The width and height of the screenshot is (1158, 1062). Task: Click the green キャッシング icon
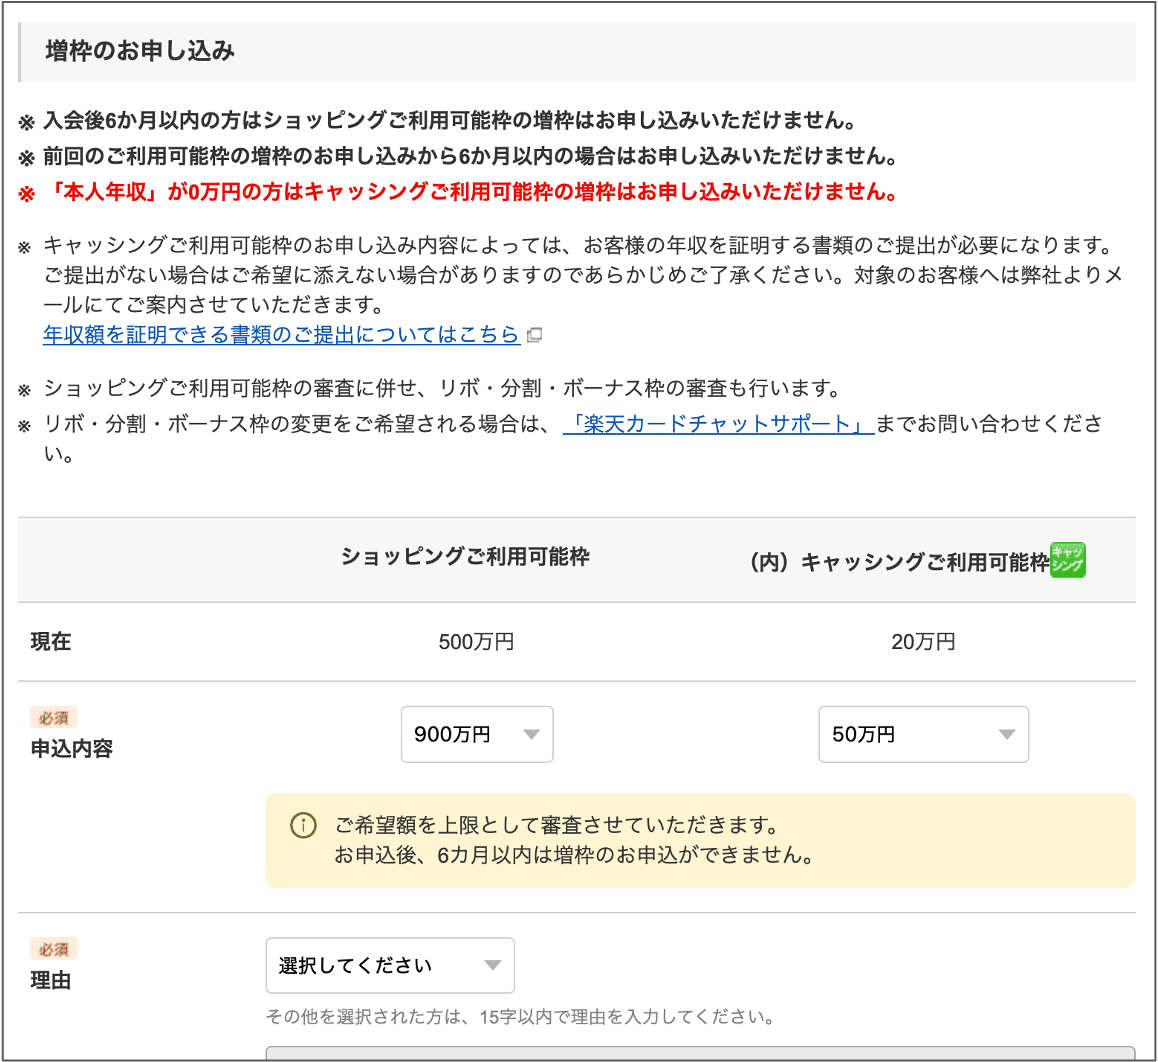(1069, 560)
